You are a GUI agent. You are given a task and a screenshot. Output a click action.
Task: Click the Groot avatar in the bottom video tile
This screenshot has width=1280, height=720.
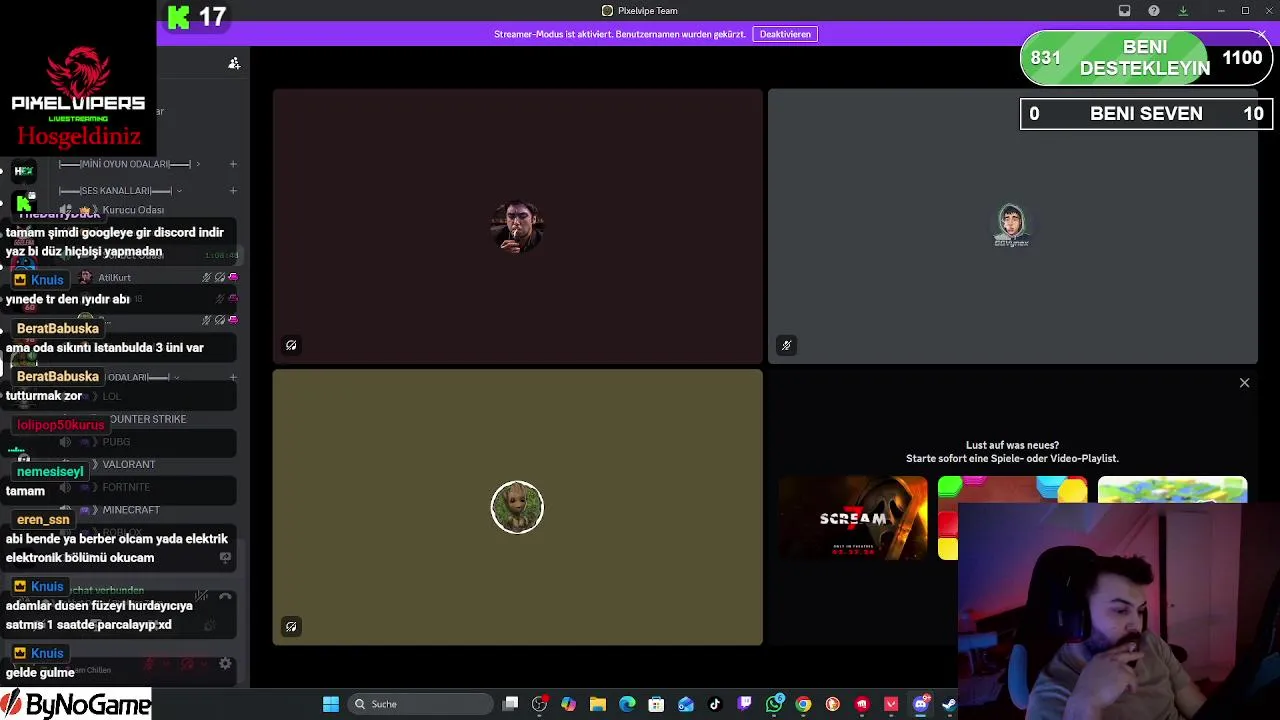(x=517, y=507)
